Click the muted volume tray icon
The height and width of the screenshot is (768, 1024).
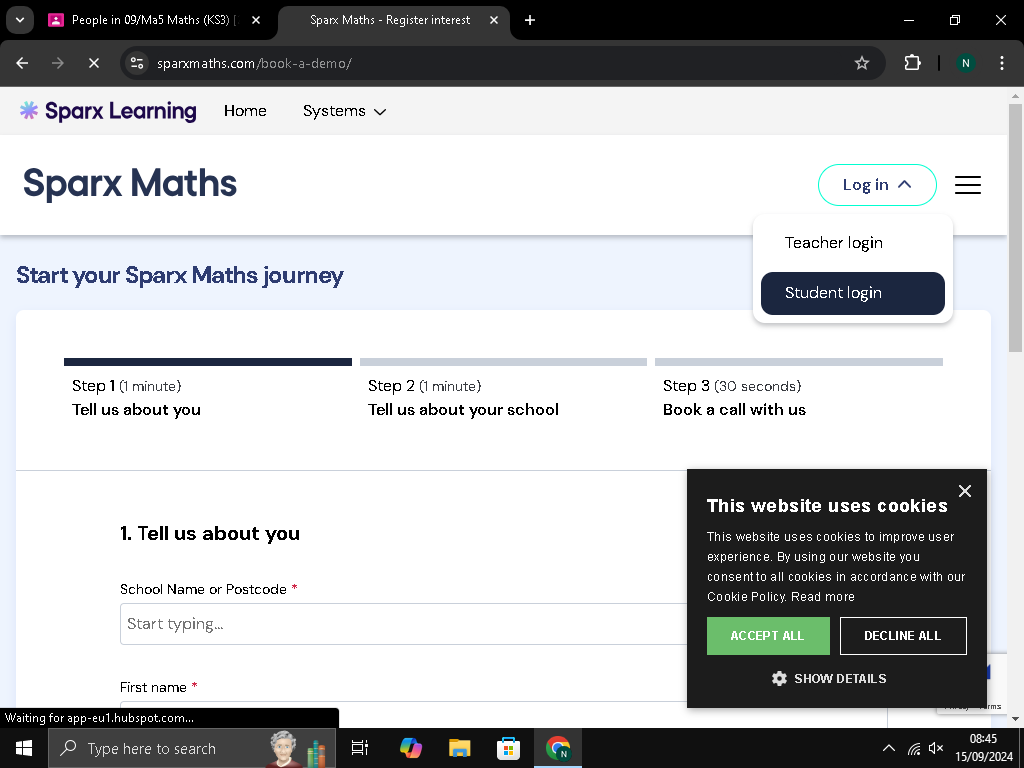coord(936,748)
